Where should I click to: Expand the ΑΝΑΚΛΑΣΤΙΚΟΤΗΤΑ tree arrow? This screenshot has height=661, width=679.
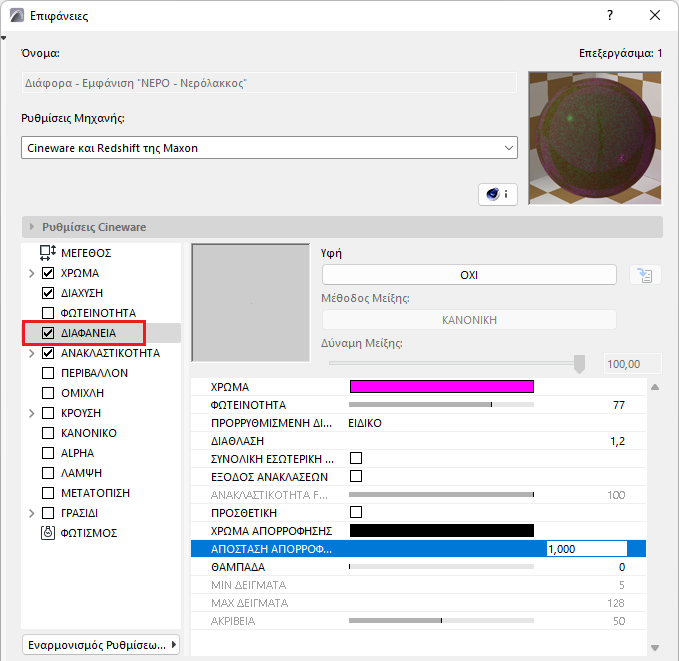[32, 353]
